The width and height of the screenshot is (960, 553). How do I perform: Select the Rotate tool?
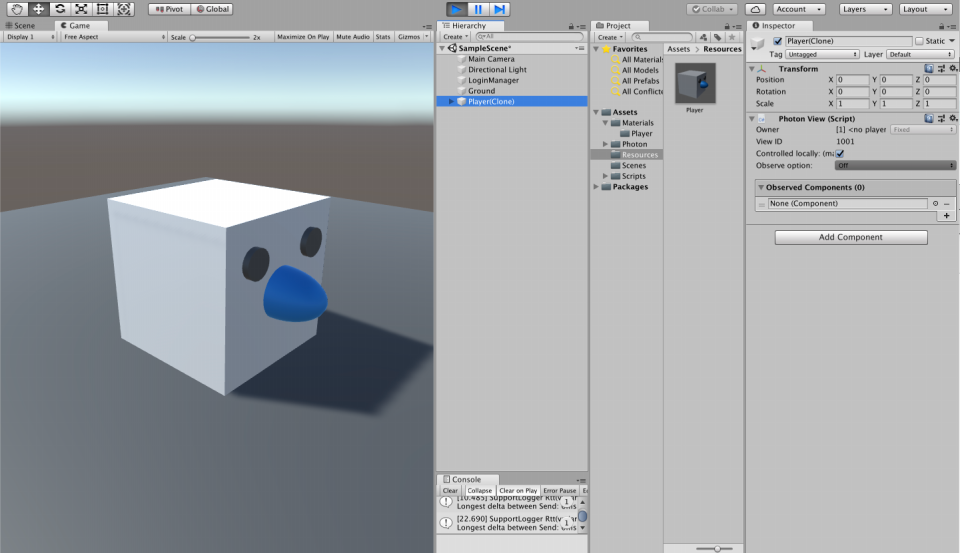tap(60, 9)
